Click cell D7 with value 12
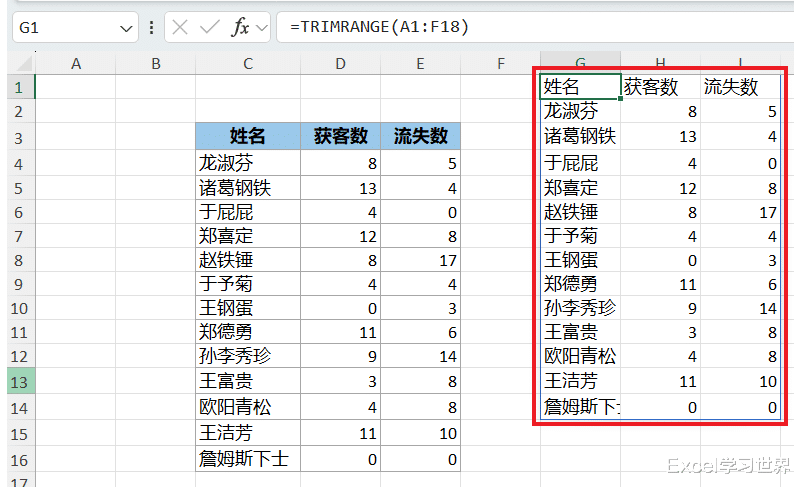The width and height of the screenshot is (800, 487). coord(341,236)
